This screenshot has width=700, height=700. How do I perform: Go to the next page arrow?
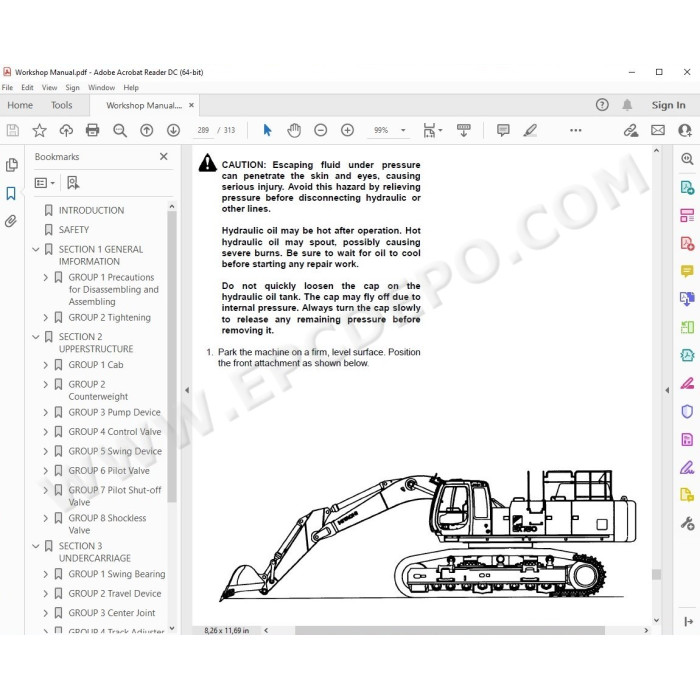173,130
